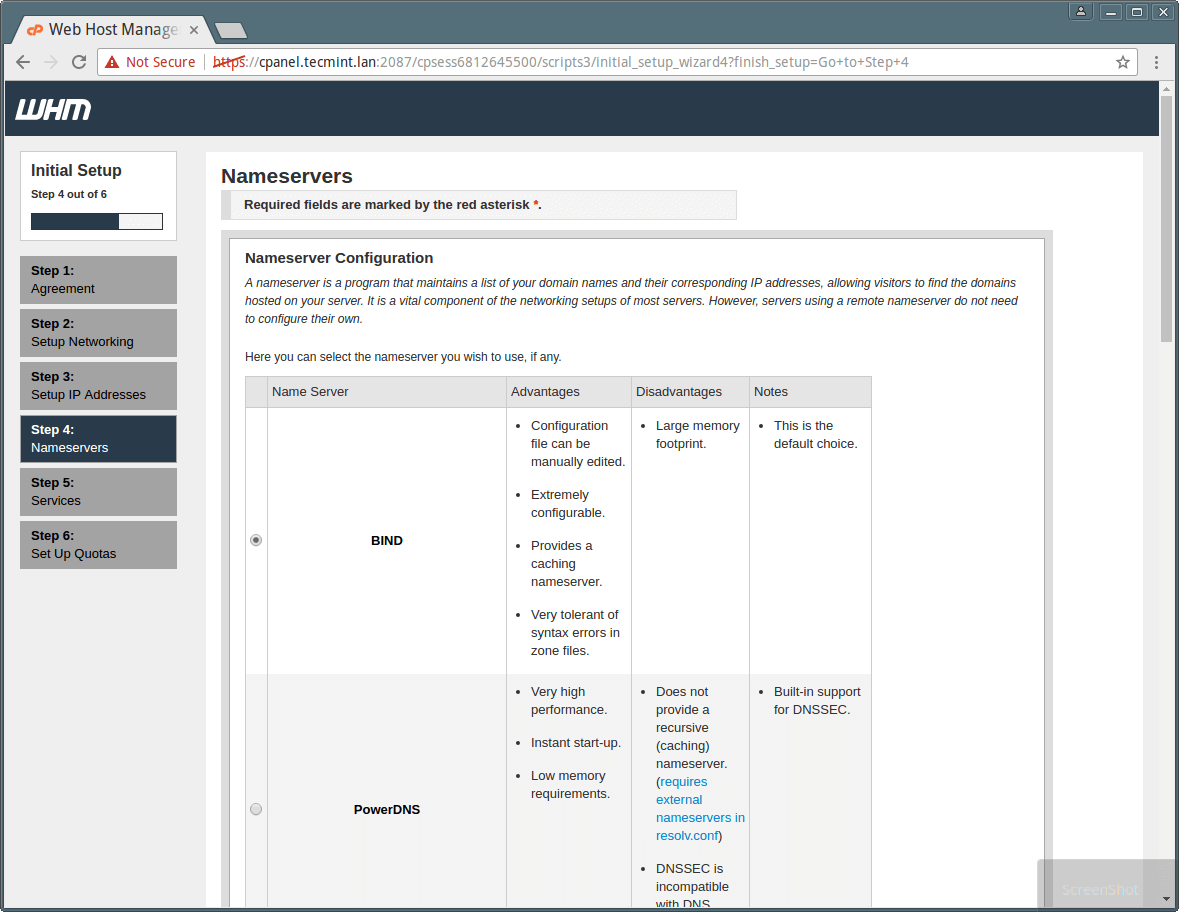Click the BIND name label
This screenshot has height=912, width=1179.
pyautogui.click(x=386, y=541)
